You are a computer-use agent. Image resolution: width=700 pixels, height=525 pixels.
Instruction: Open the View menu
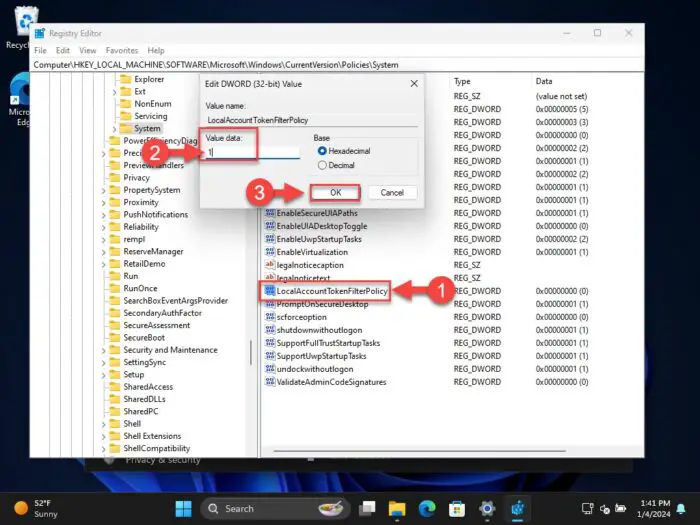click(88, 50)
